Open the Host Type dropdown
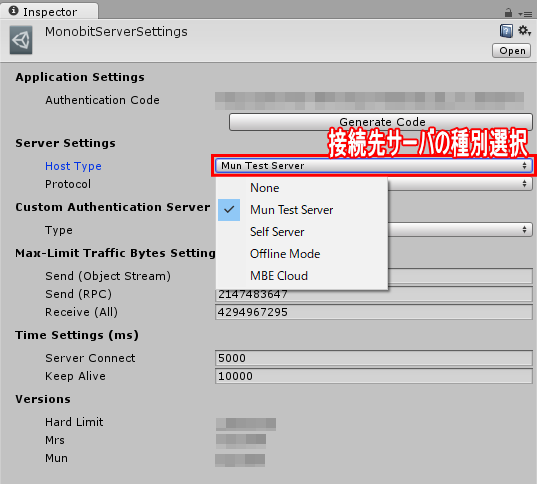 (x=374, y=166)
